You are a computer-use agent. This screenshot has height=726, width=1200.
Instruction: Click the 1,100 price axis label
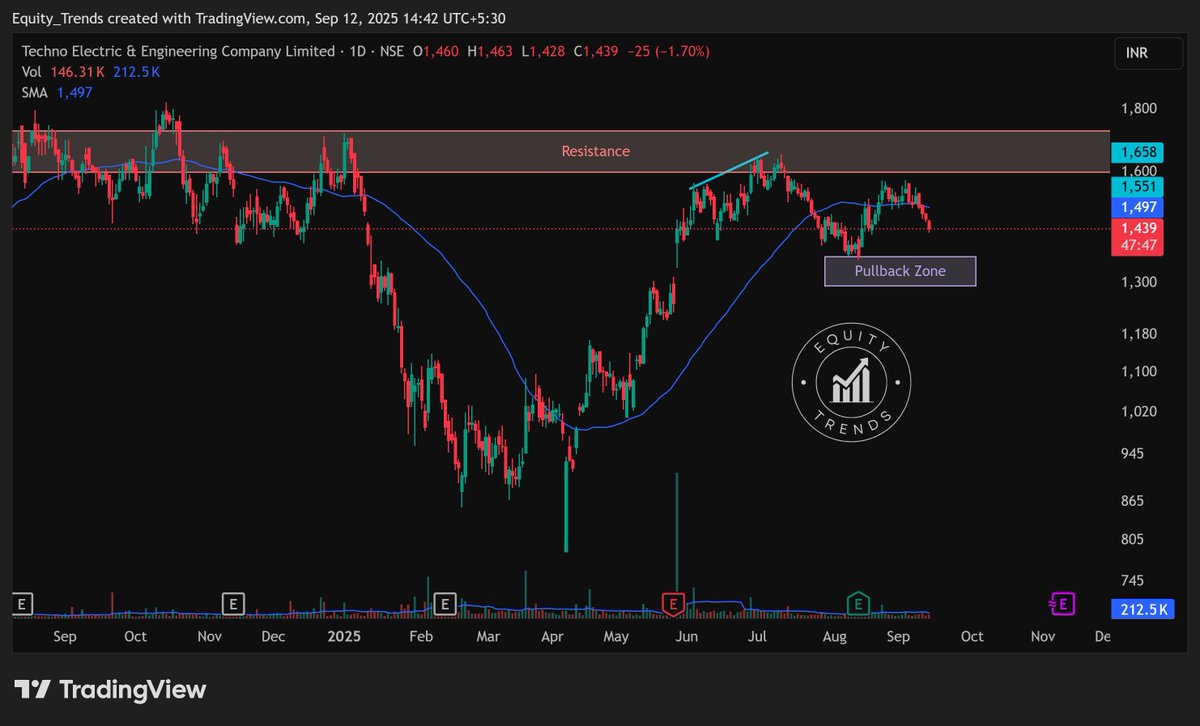(1138, 371)
